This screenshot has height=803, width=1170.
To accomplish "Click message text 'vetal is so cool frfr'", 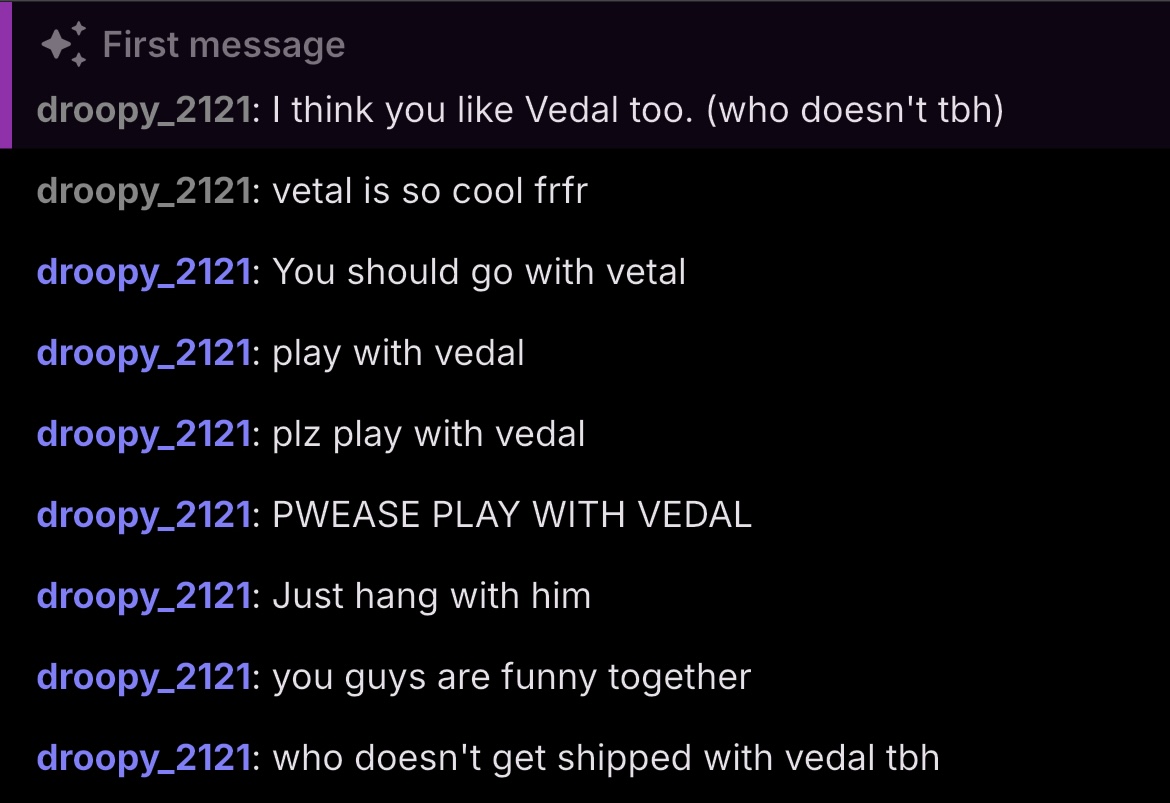I will pyautogui.click(x=430, y=190).
